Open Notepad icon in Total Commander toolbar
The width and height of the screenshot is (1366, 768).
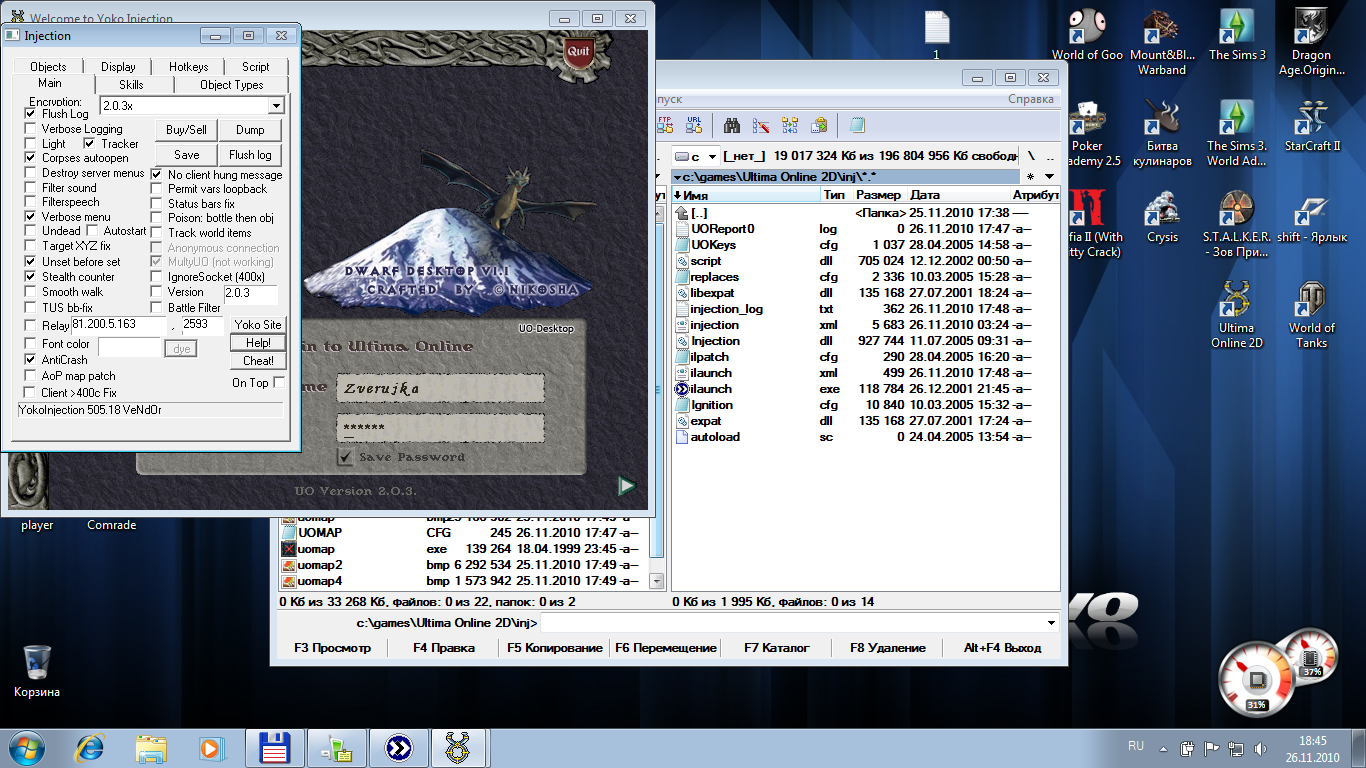[857, 125]
